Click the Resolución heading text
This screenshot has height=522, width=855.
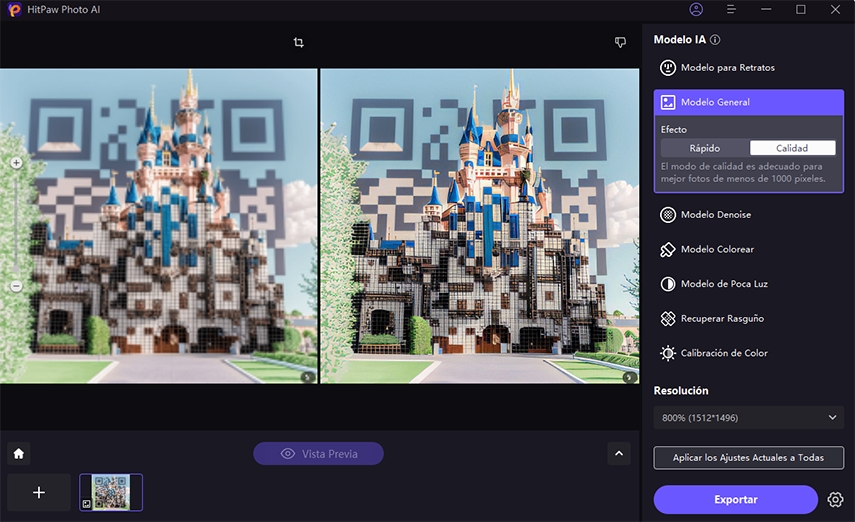(681, 391)
